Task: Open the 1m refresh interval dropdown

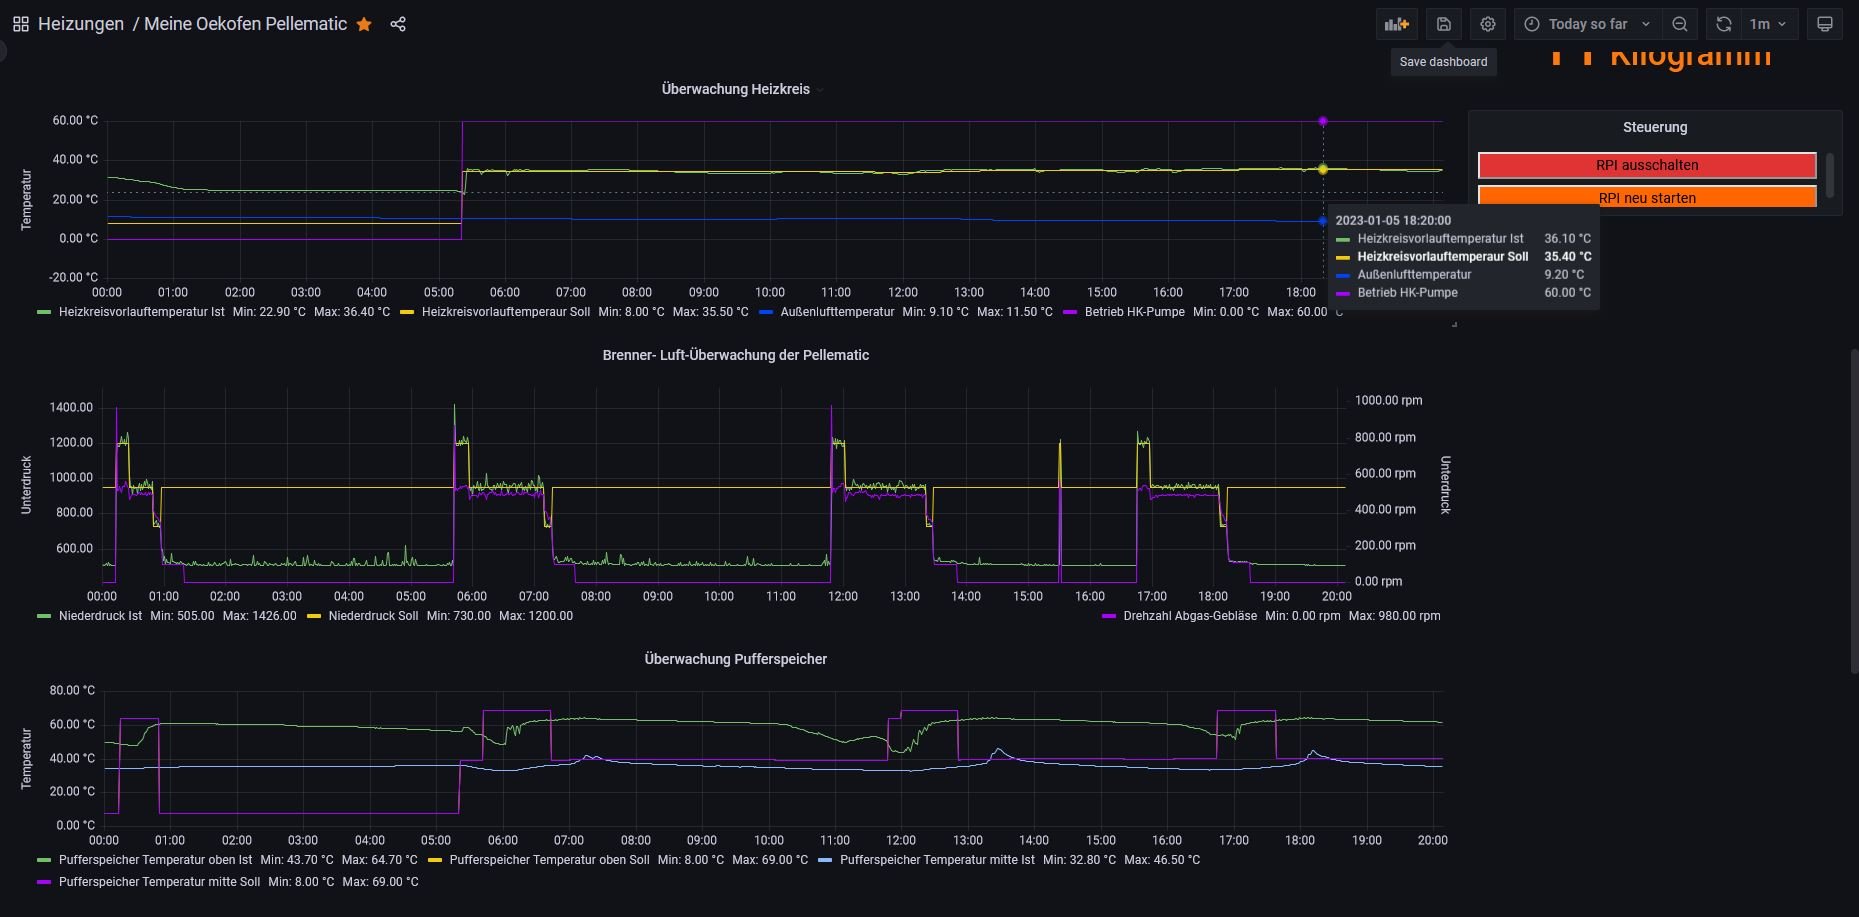Action: click(x=1767, y=24)
